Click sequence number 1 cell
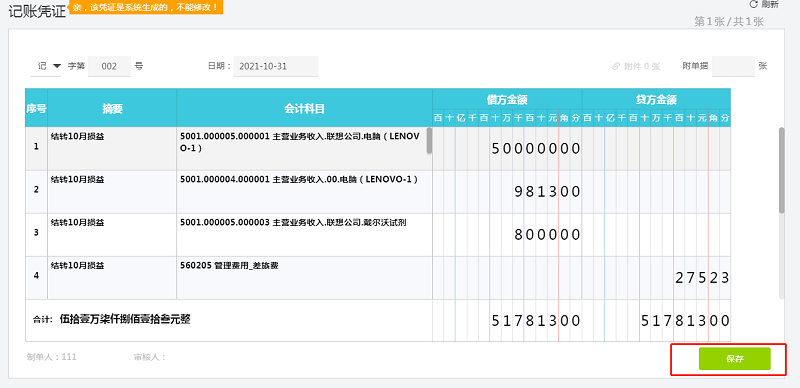The image size is (800, 388). pyautogui.click(x=36, y=147)
